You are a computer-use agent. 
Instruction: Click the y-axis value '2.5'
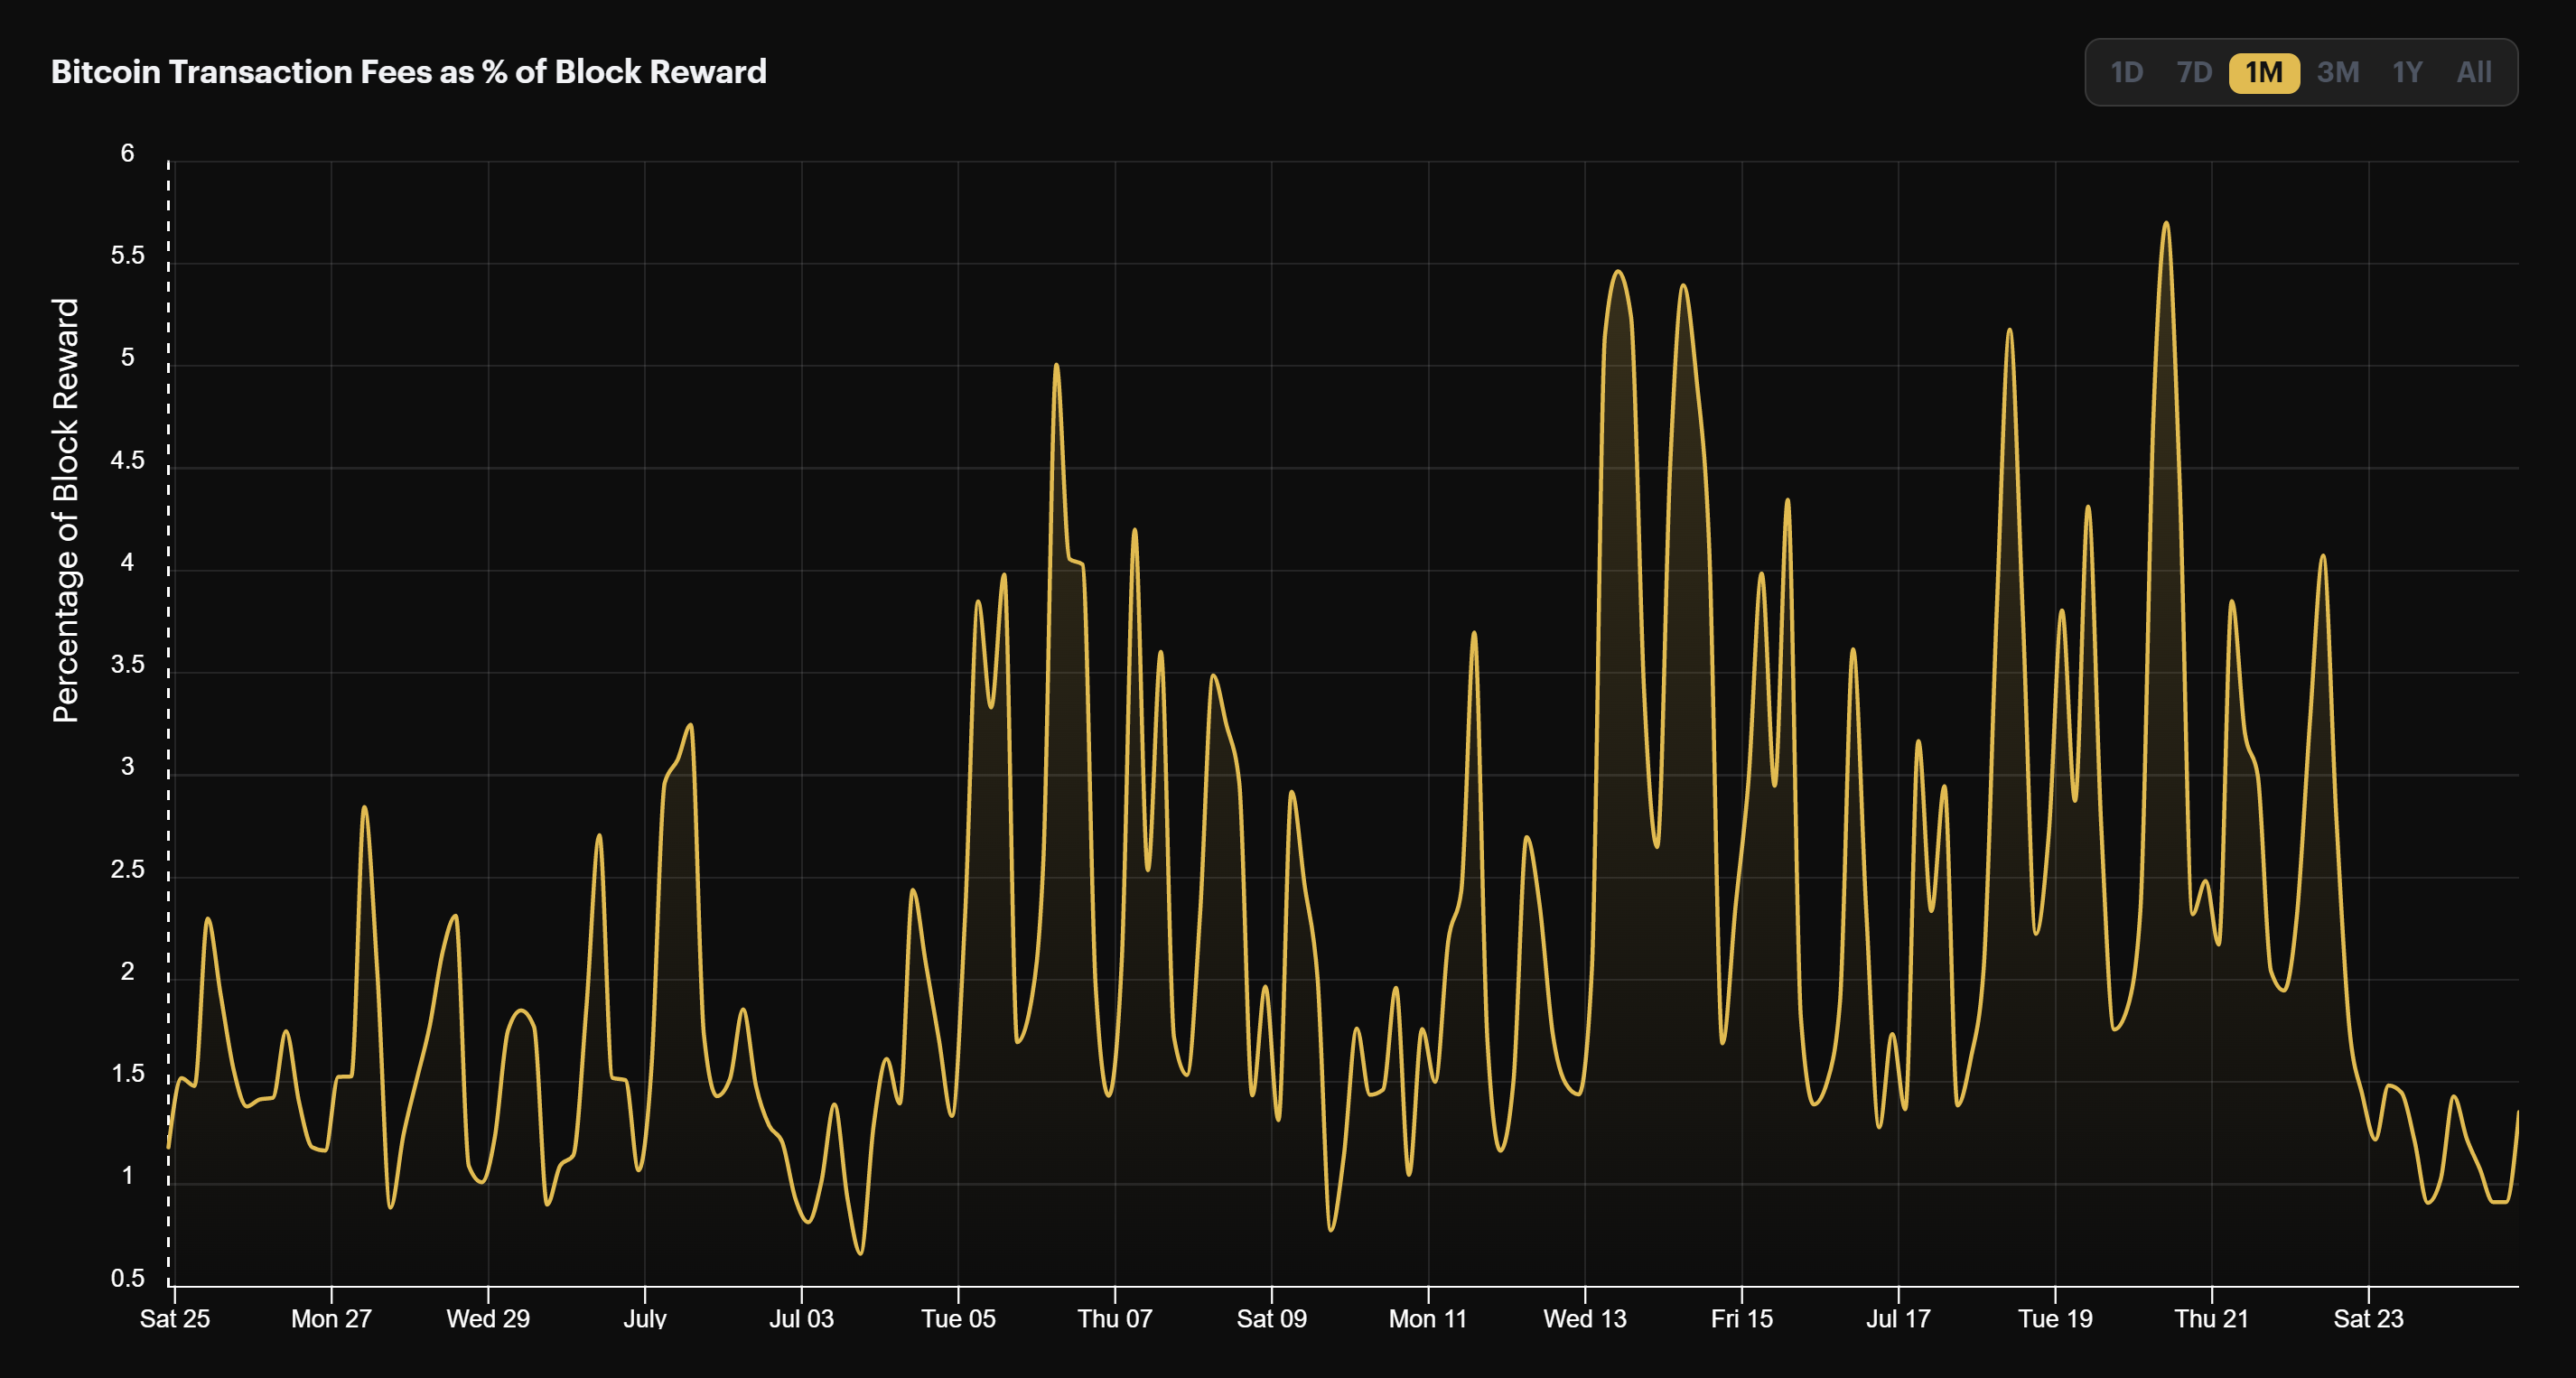pos(127,869)
